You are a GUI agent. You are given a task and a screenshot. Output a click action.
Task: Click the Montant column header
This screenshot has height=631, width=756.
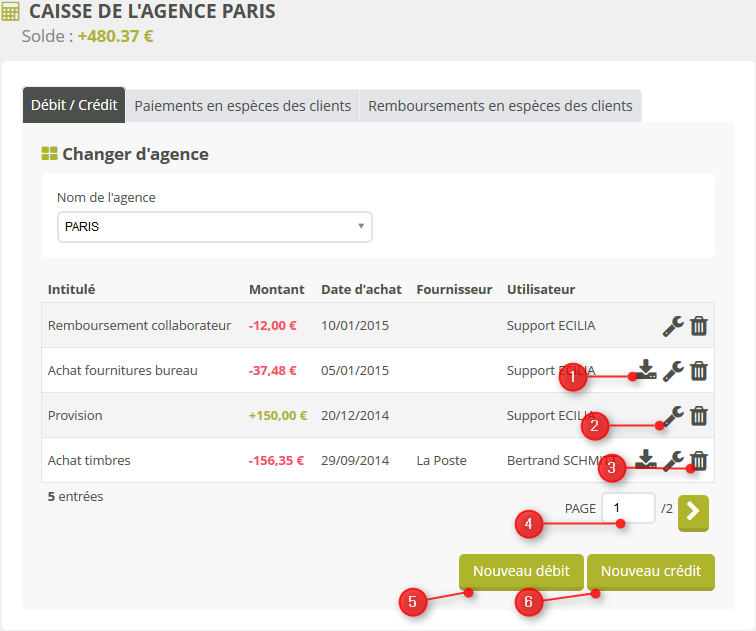tap(276, 289)
